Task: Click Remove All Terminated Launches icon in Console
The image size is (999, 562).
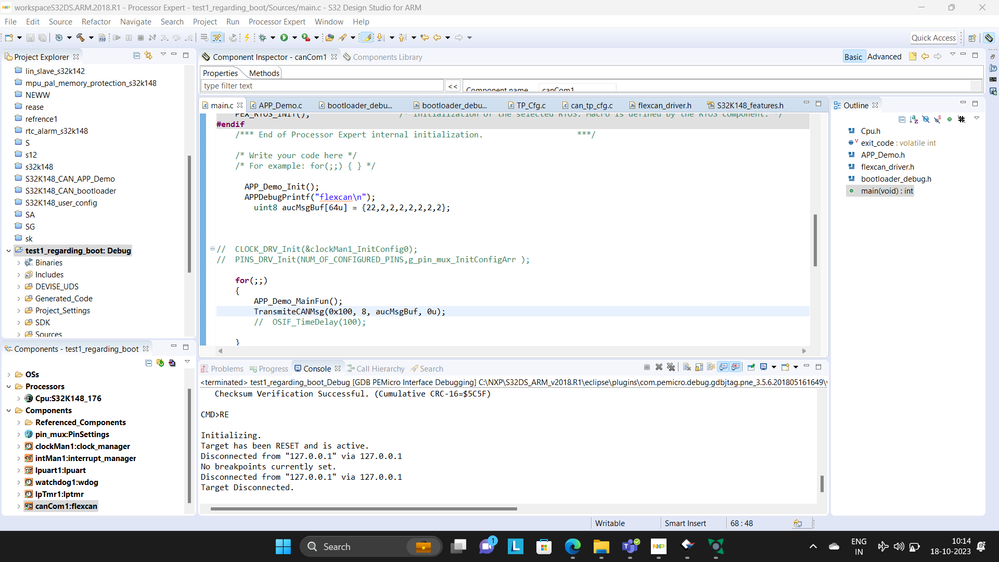Action: 671,367
